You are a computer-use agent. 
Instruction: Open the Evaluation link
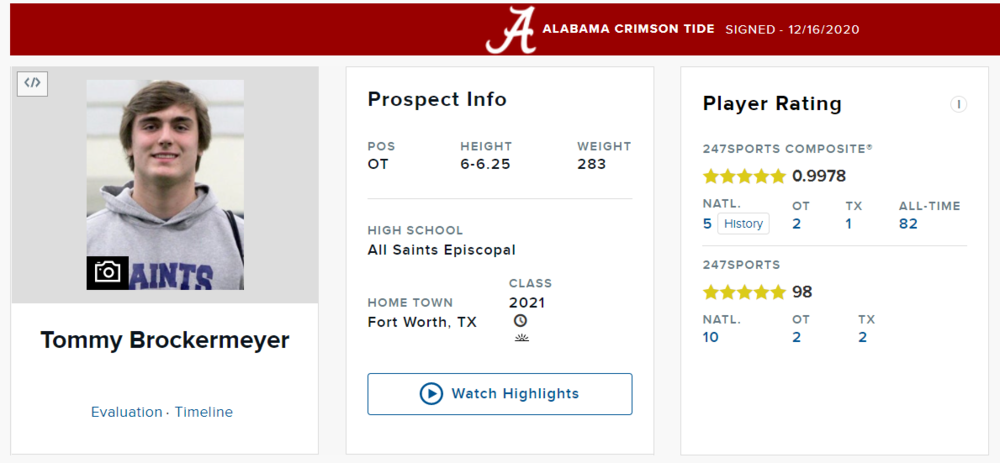126,412
